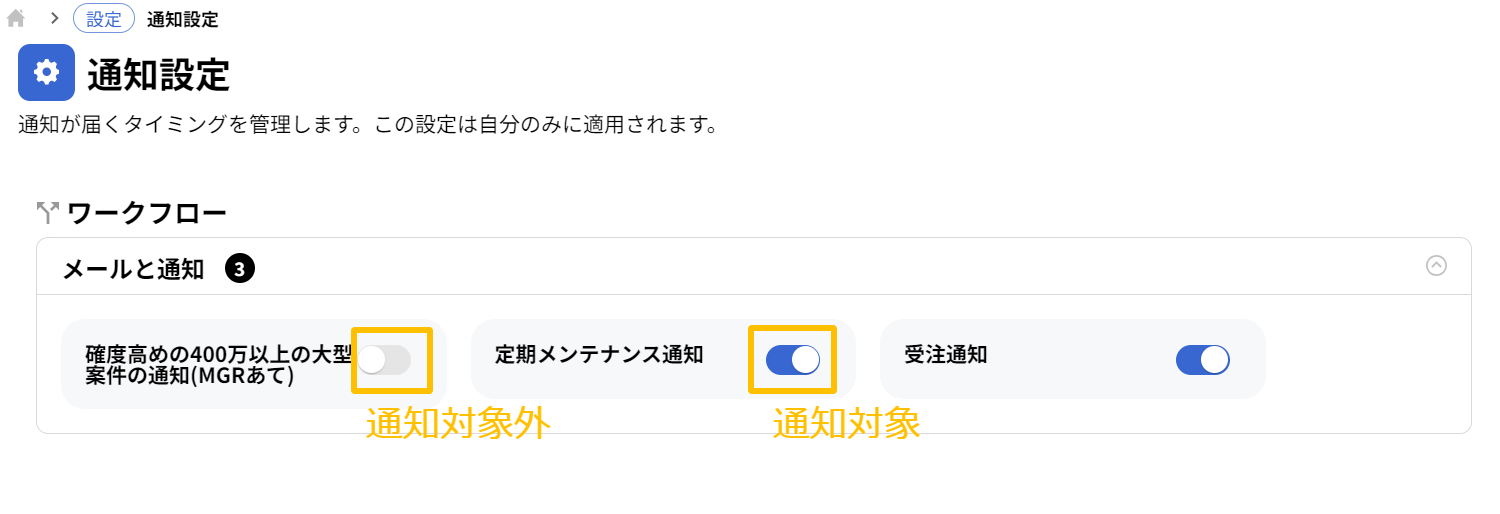
Task: Collapse the メールと通知 panel with chevron
Action: (x=1436, y=265)
